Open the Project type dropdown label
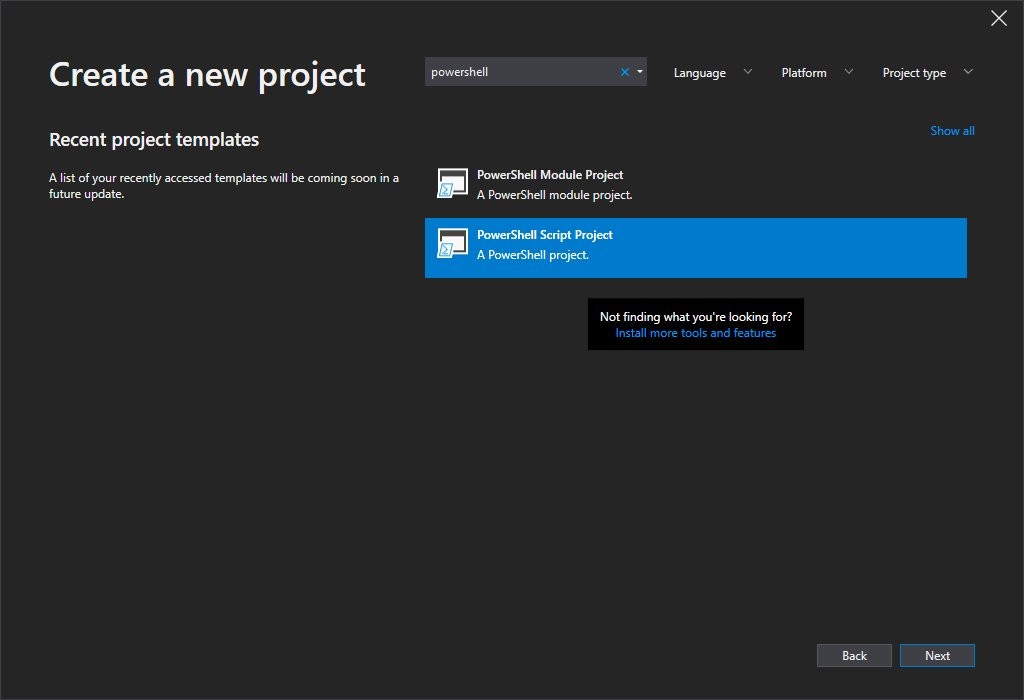Viewport: 1024px width, 700px height. click(x=914, y=73)
